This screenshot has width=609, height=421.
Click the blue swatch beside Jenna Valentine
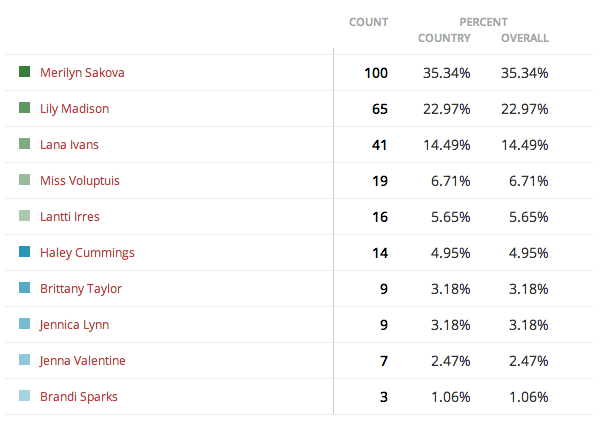(24, 360)
